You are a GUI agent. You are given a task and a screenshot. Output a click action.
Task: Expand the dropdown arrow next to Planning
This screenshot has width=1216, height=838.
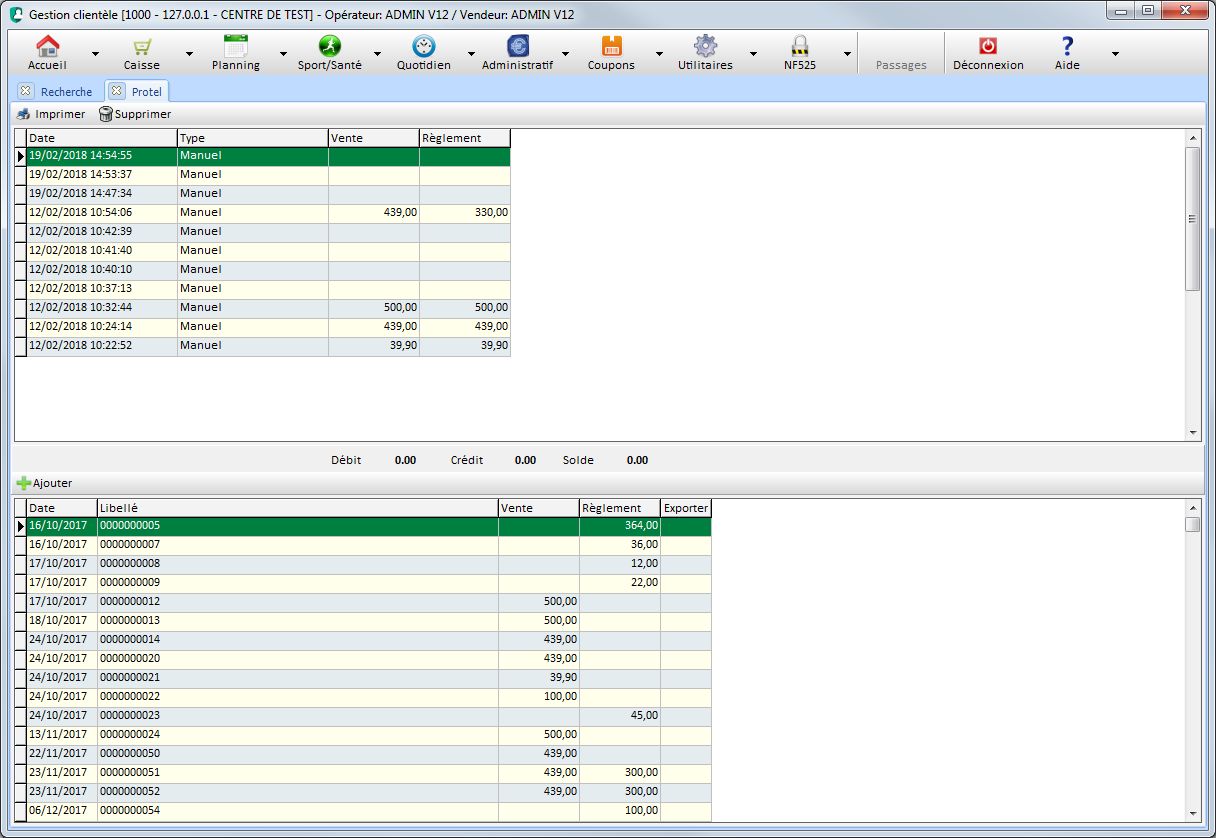pyautogui.click(x=283, y=54)
